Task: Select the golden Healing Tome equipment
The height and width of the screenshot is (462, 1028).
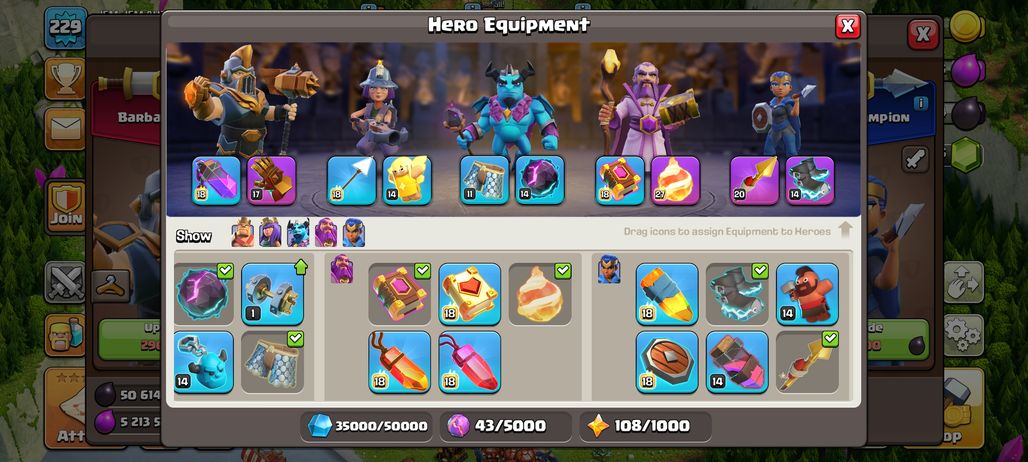Action: (x=469, y=294)
